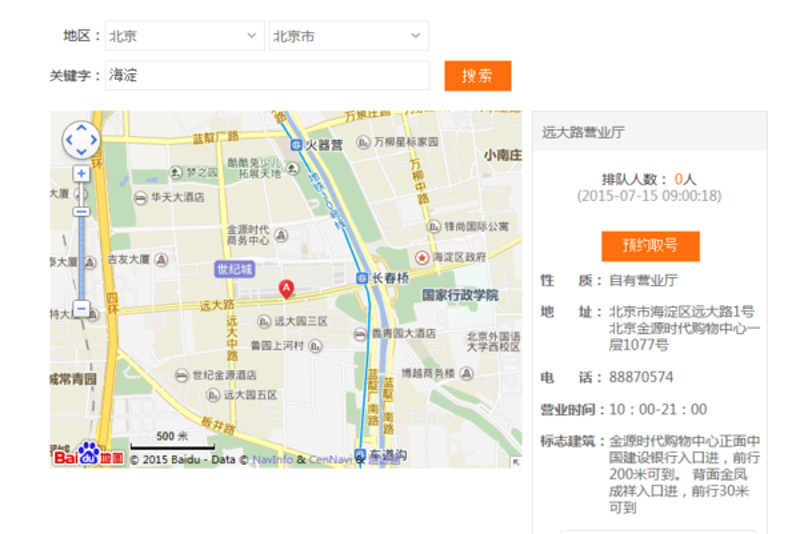Click the 远大路营业厅 panel title
Viewport: 800px width, 534px height.
tap(583, 133)
